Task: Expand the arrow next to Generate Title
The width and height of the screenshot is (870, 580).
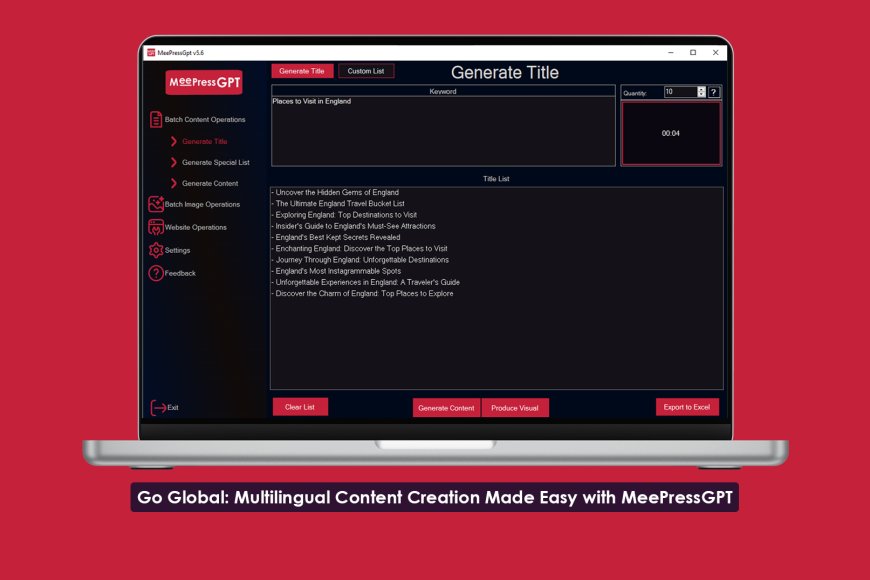Action: click(175, 141)
